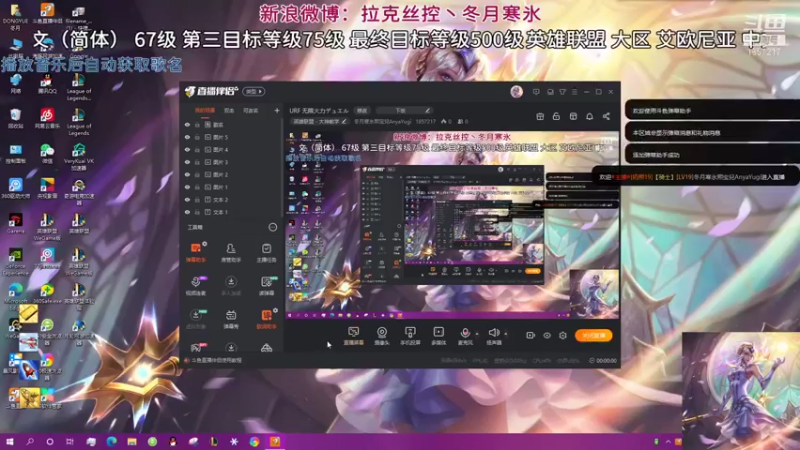The height and width of the screenshot is (450, 800).
Task: Click the unlock padlock icon in the header
Action: tap(556, 116)
